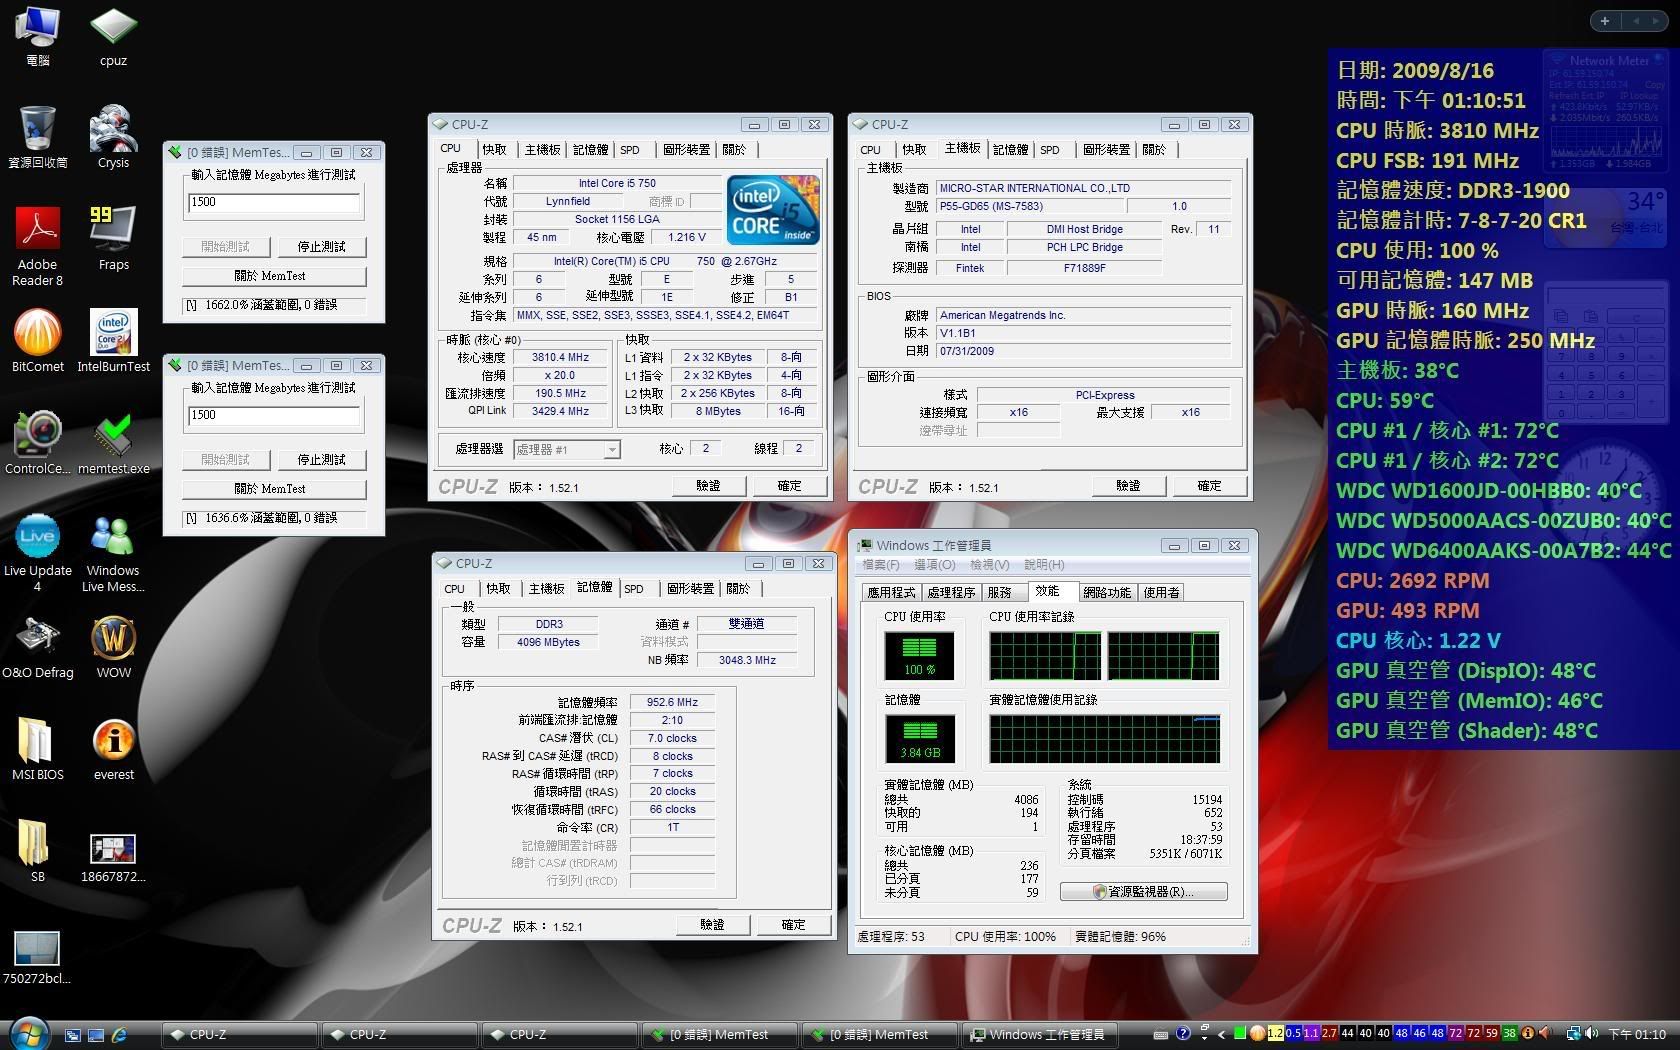Click the 'P55-GD65 (MS-7583)' model field
Image resolution: width=1680 pixels, height=1050 pixels.
[x=1029, y=206]
